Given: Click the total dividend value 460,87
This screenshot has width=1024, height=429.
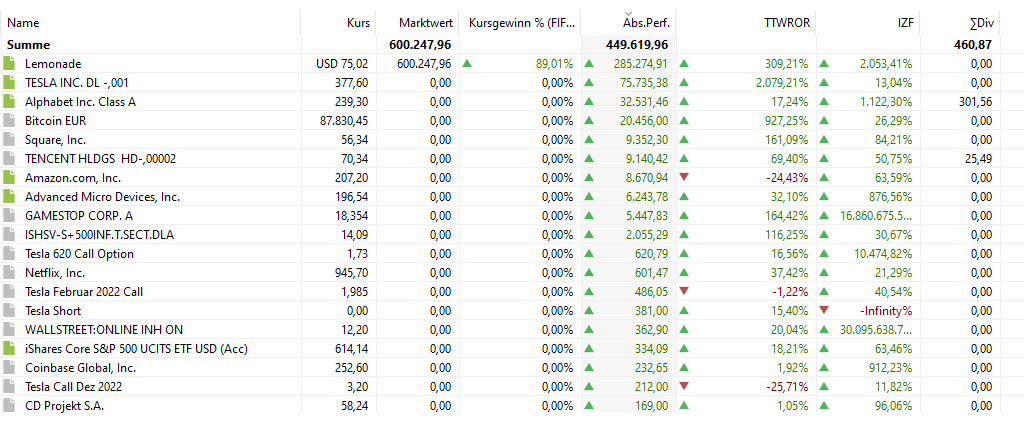Looking at the screenshot, I should [974, 45].
